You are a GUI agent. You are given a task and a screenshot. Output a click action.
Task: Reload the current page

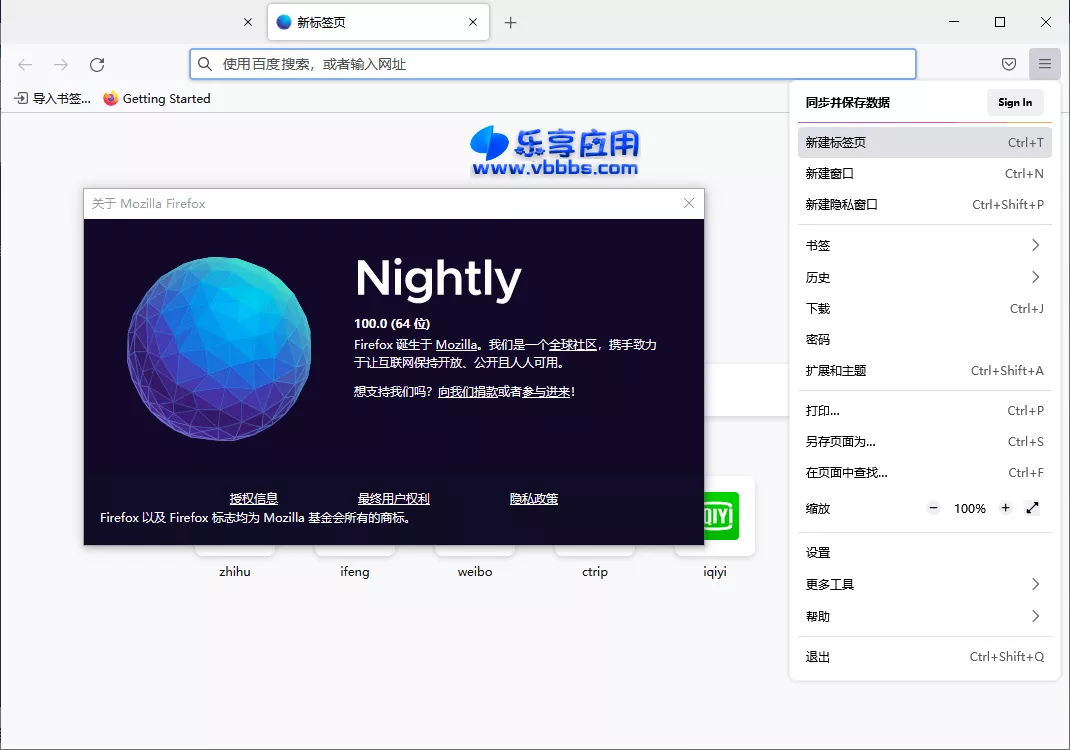point(96,64)
